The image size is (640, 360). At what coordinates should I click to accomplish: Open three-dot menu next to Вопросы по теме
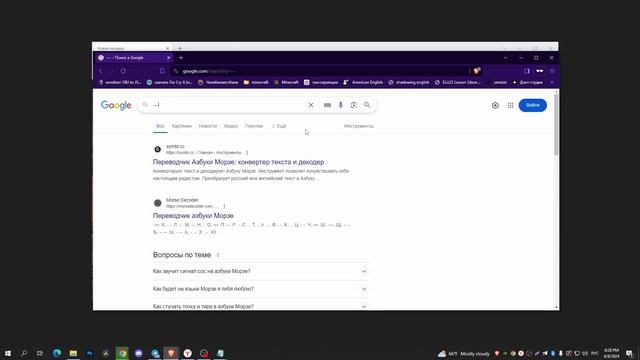point(218,255)
